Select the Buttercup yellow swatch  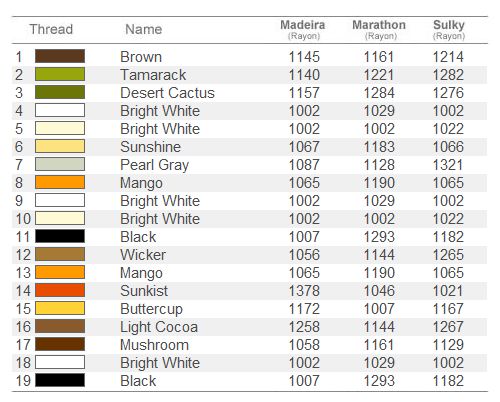click(60, 308)
